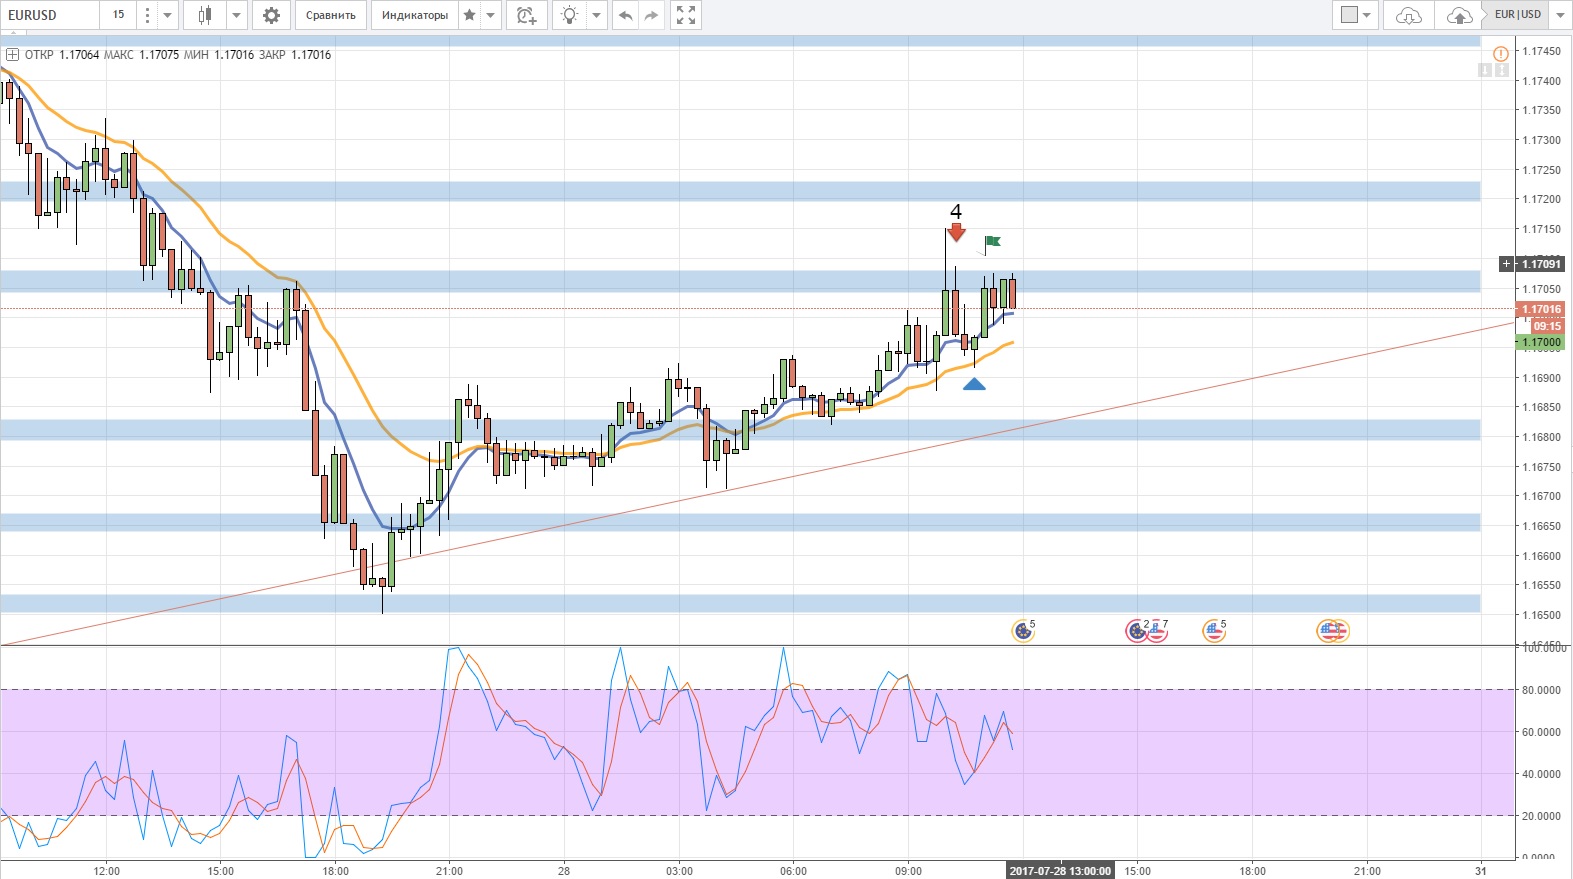The image size is (1573, 879).
Task: Select the single-chart layout square icon
Action: pos(1350,15)
